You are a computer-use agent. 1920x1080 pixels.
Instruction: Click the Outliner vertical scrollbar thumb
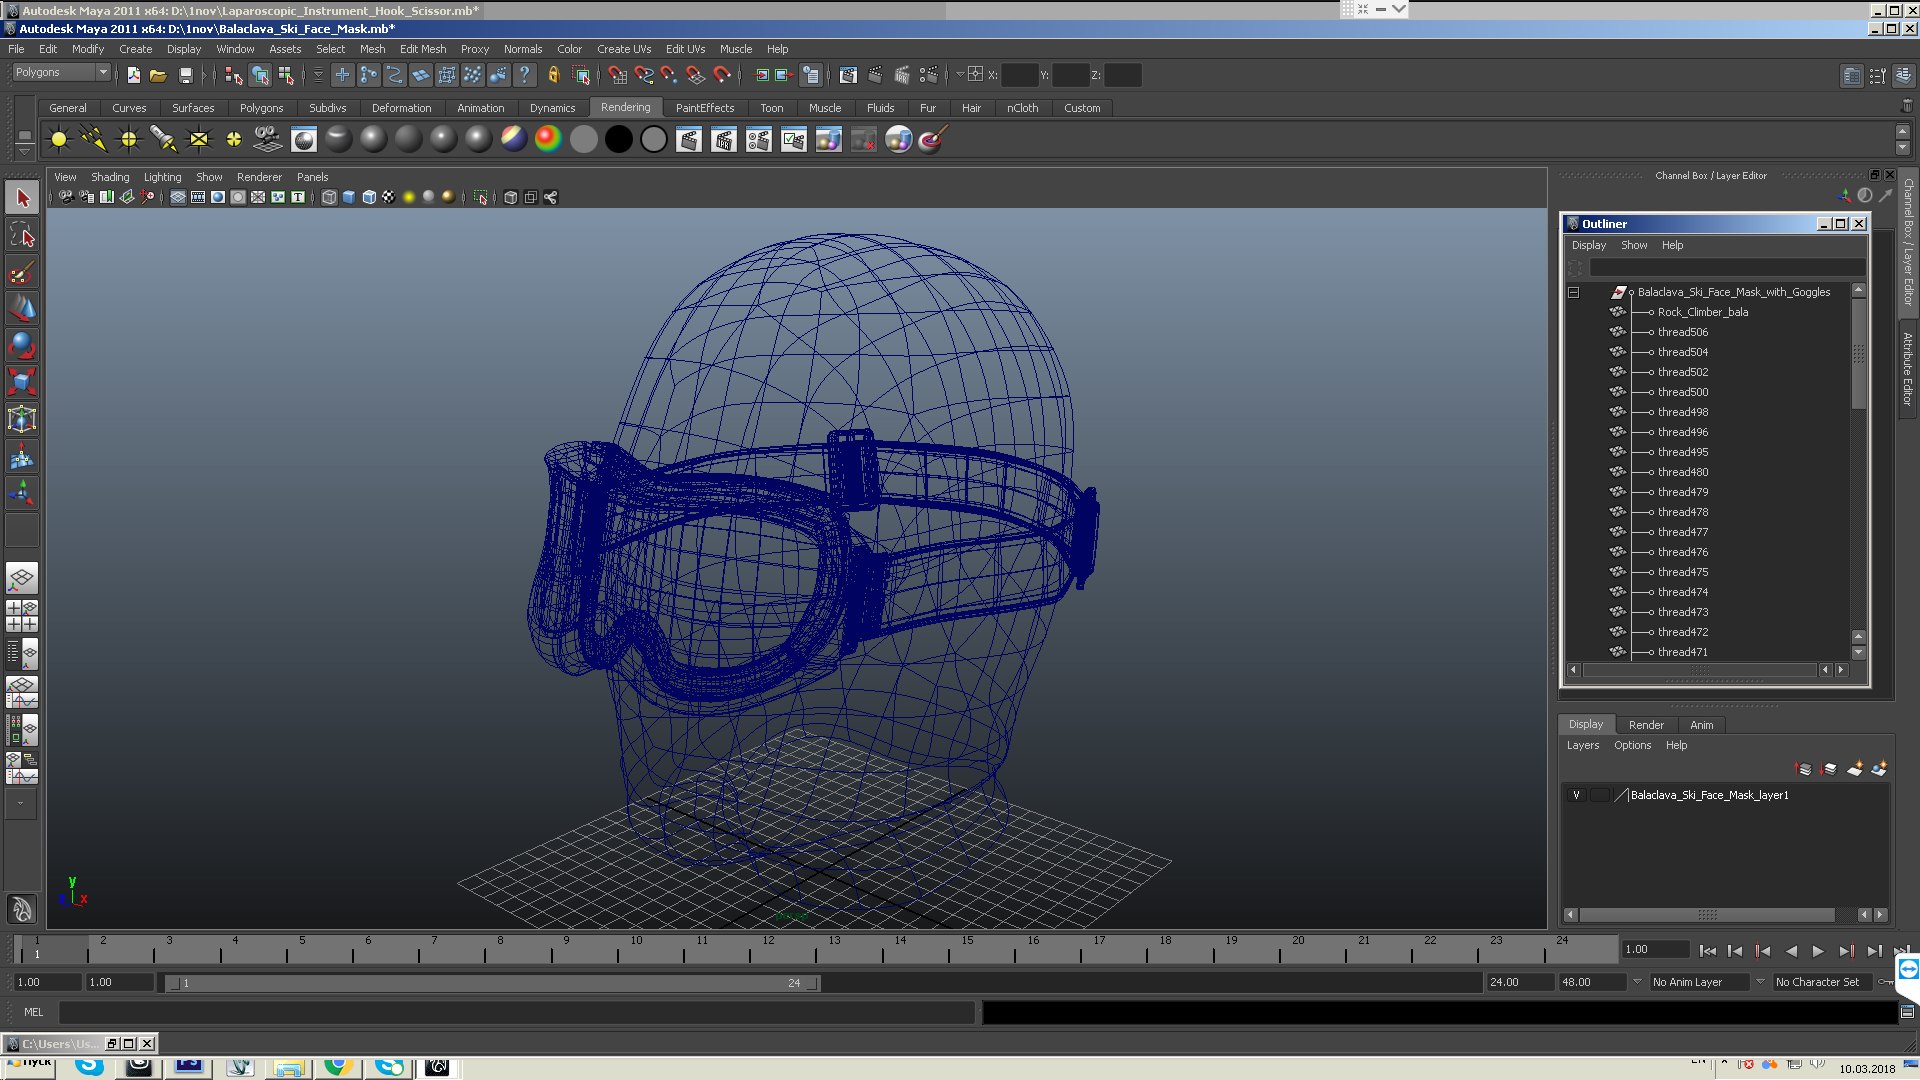1858,354
